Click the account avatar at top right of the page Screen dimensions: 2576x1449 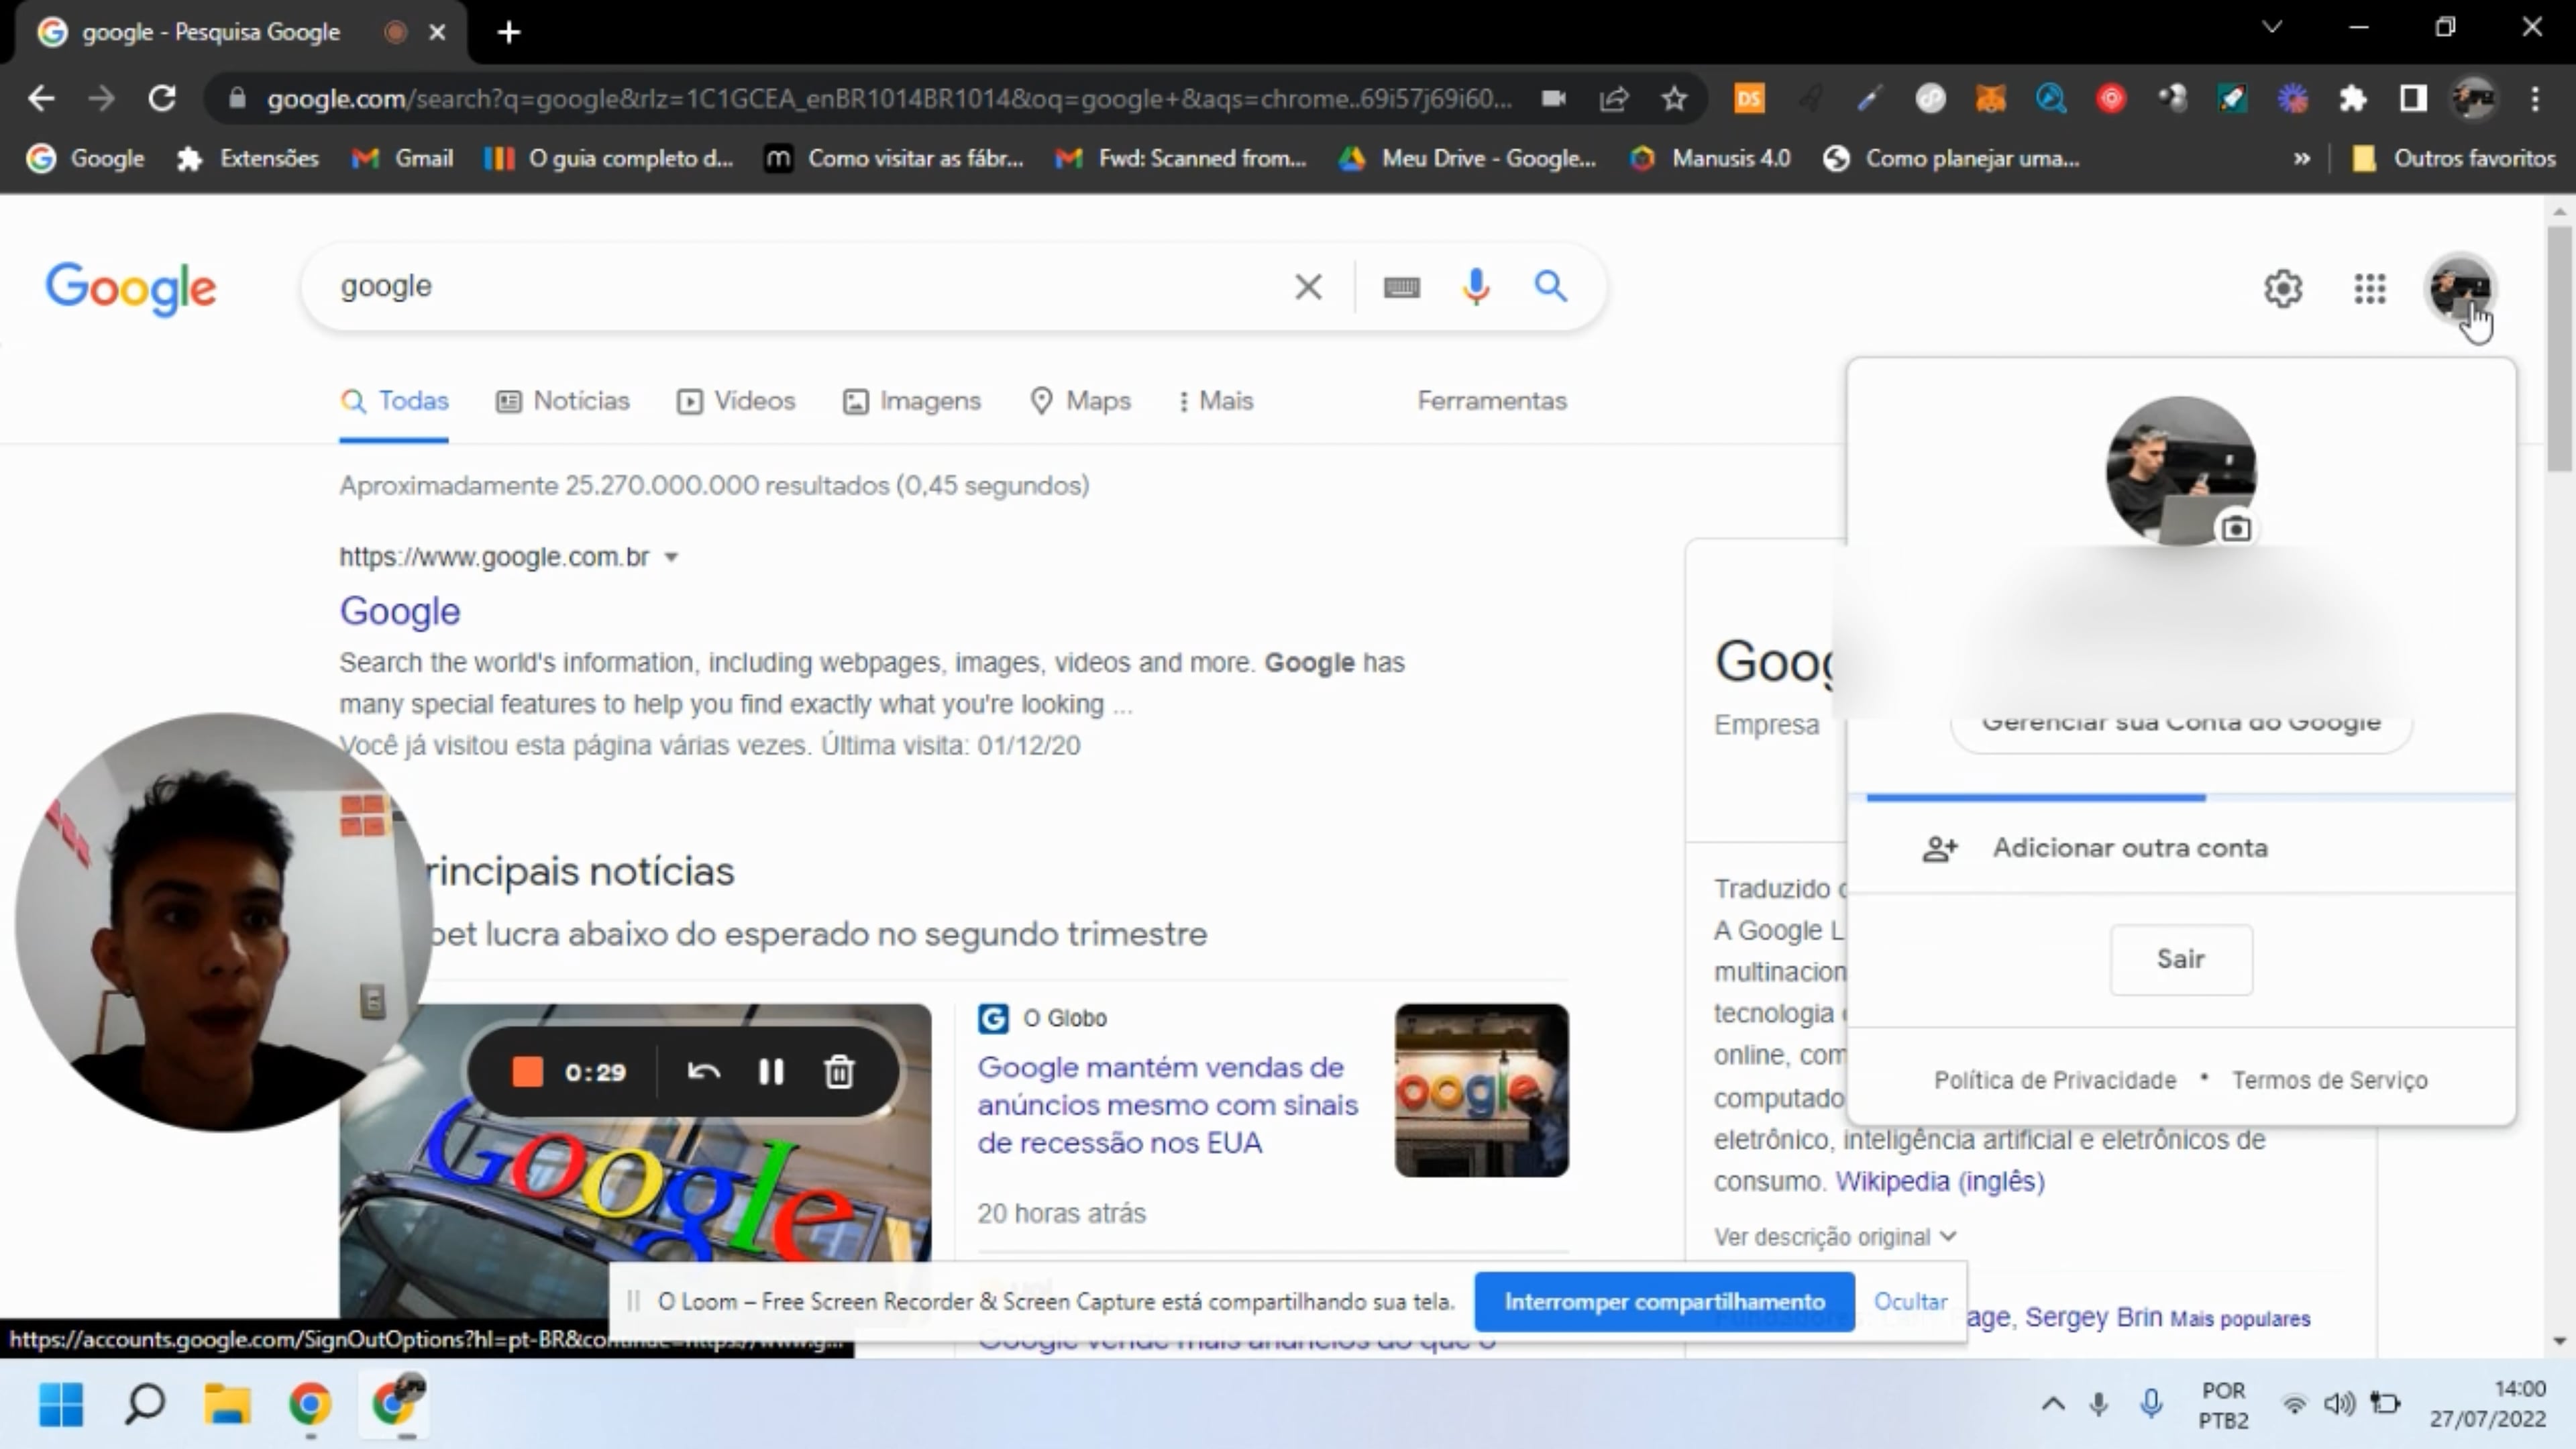tap(2460, 289)
